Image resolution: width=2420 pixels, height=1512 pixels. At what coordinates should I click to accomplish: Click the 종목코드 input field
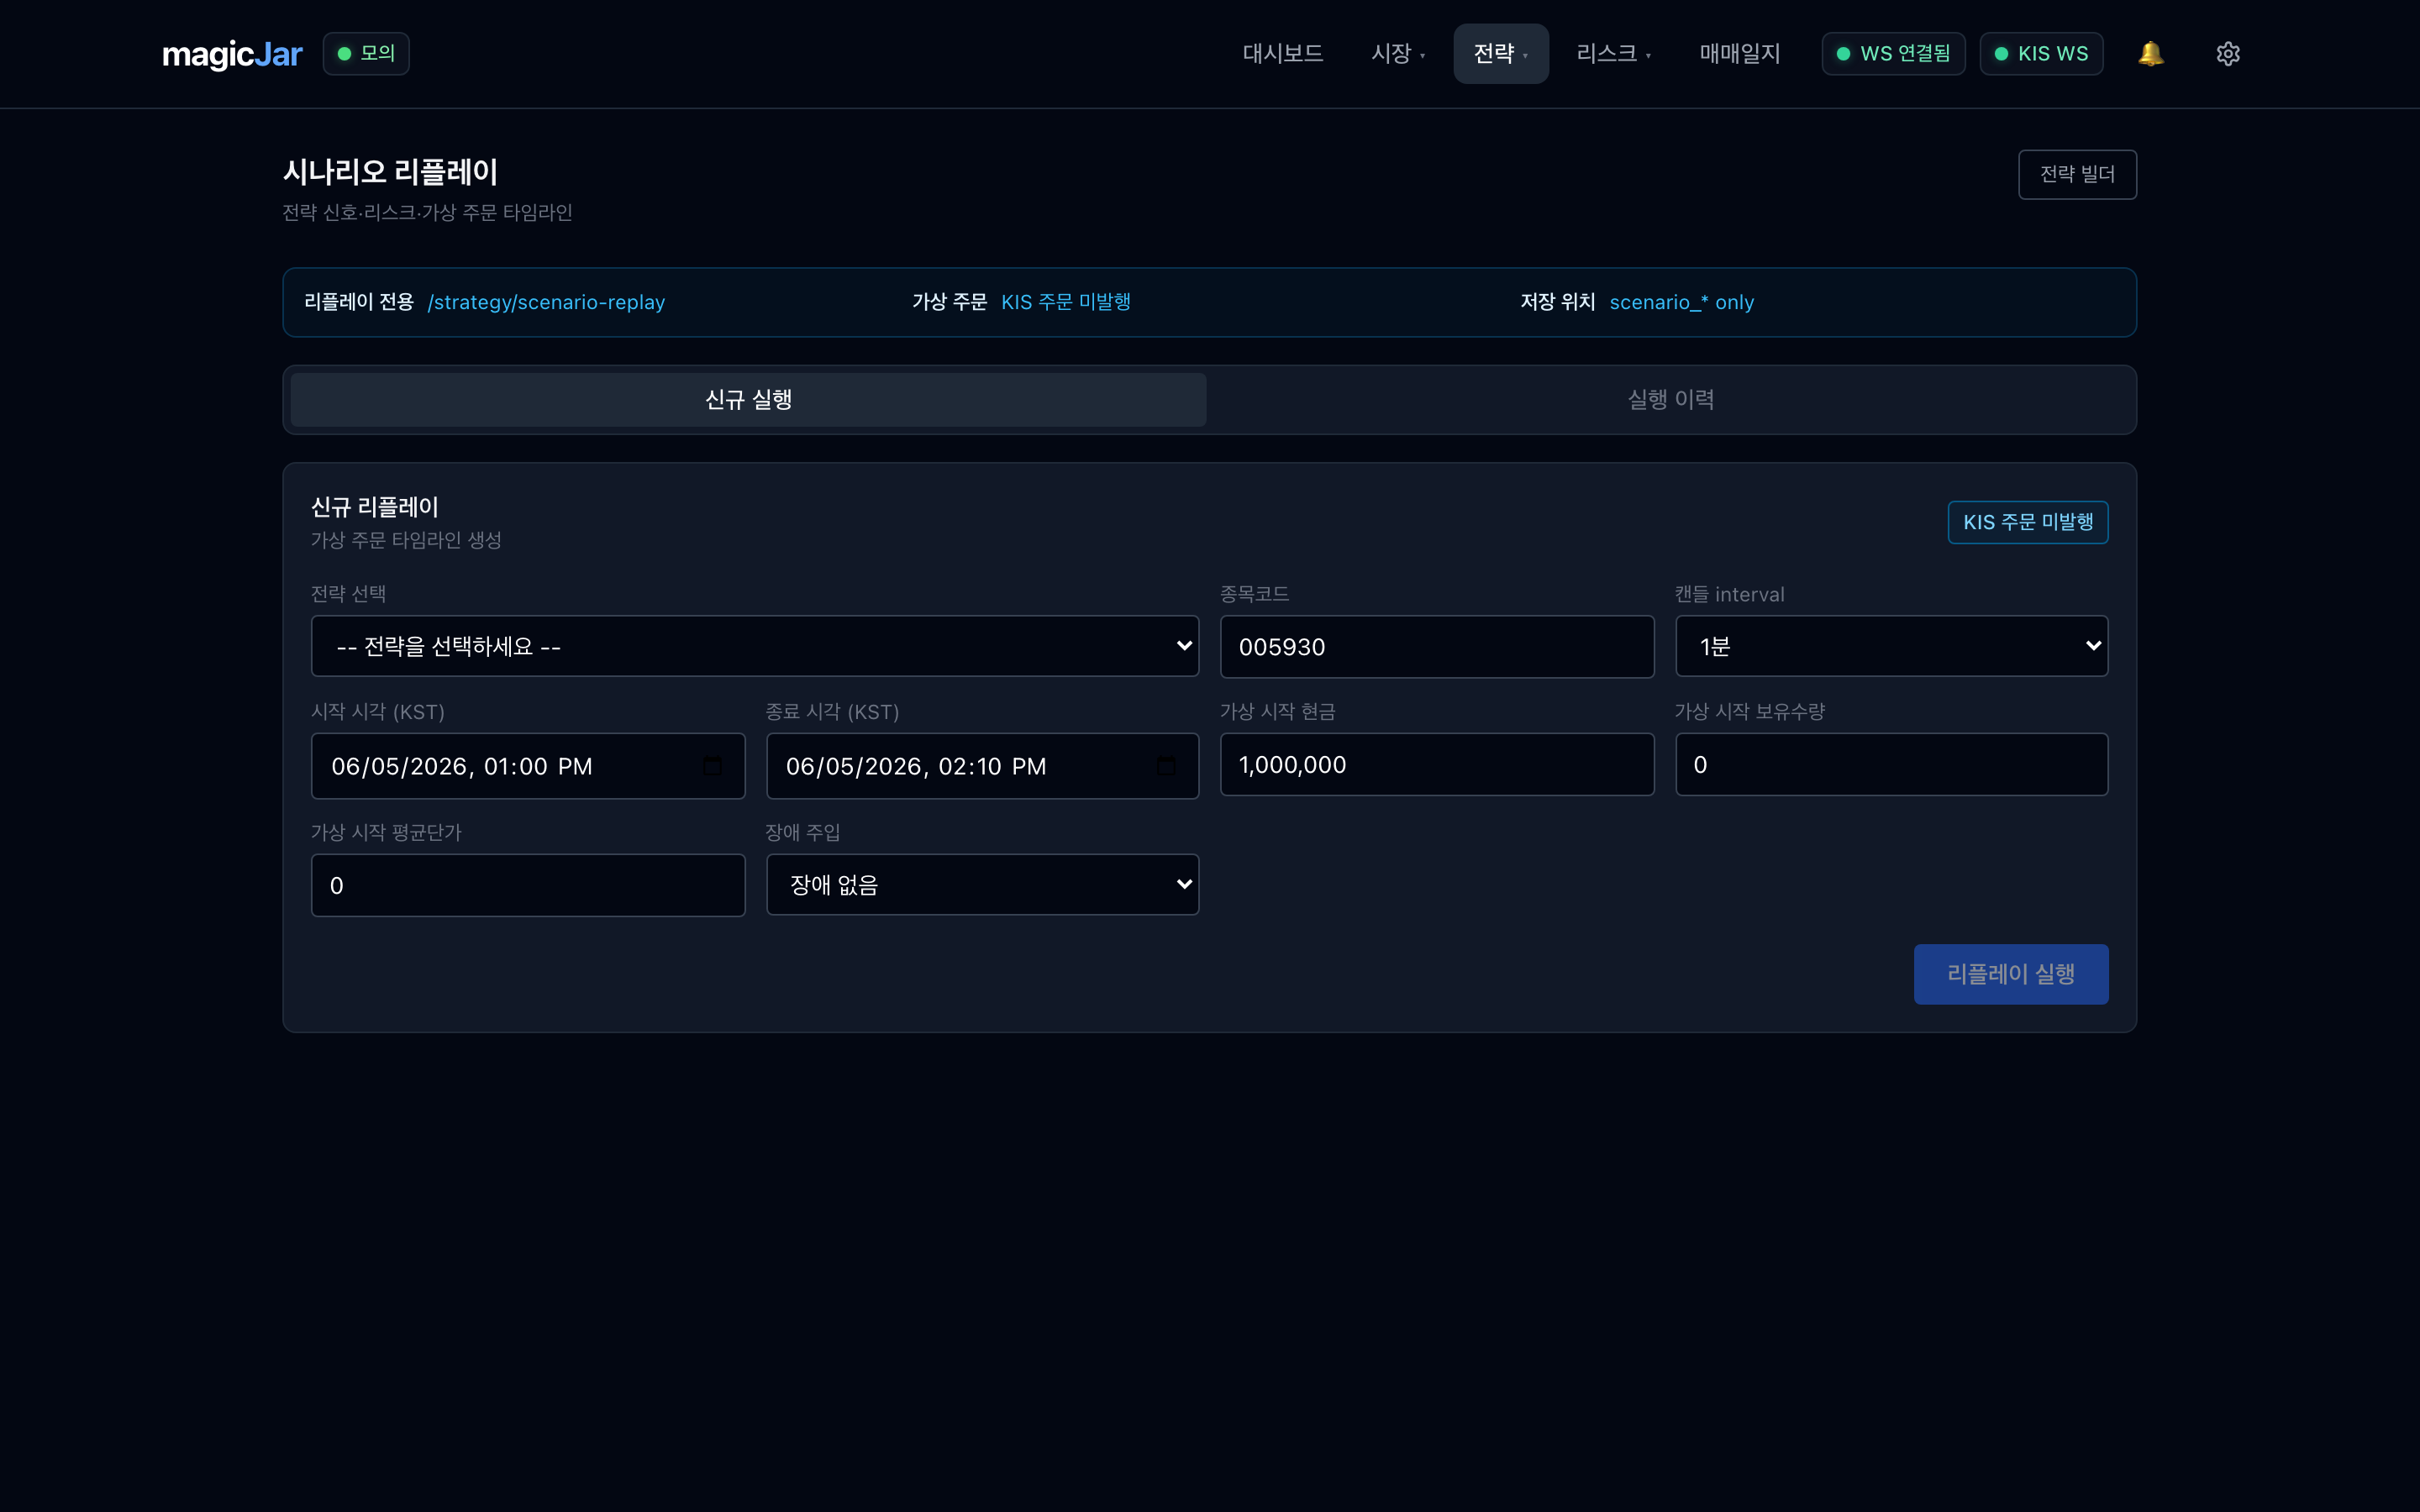point(1437,647)
